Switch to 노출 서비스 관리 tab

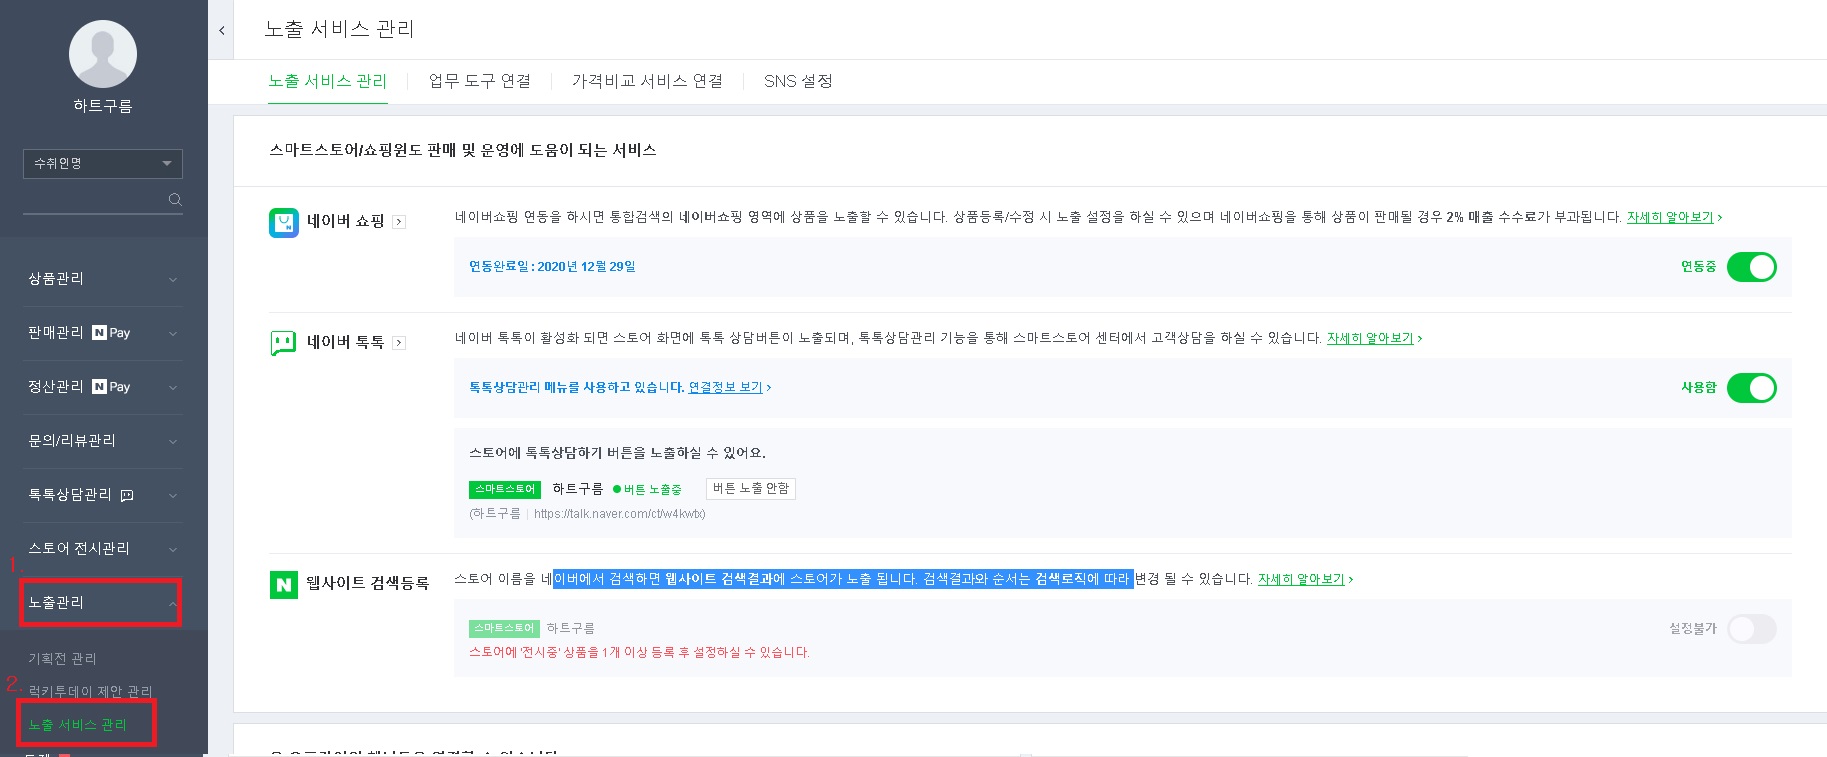click(x=327, y=81)
